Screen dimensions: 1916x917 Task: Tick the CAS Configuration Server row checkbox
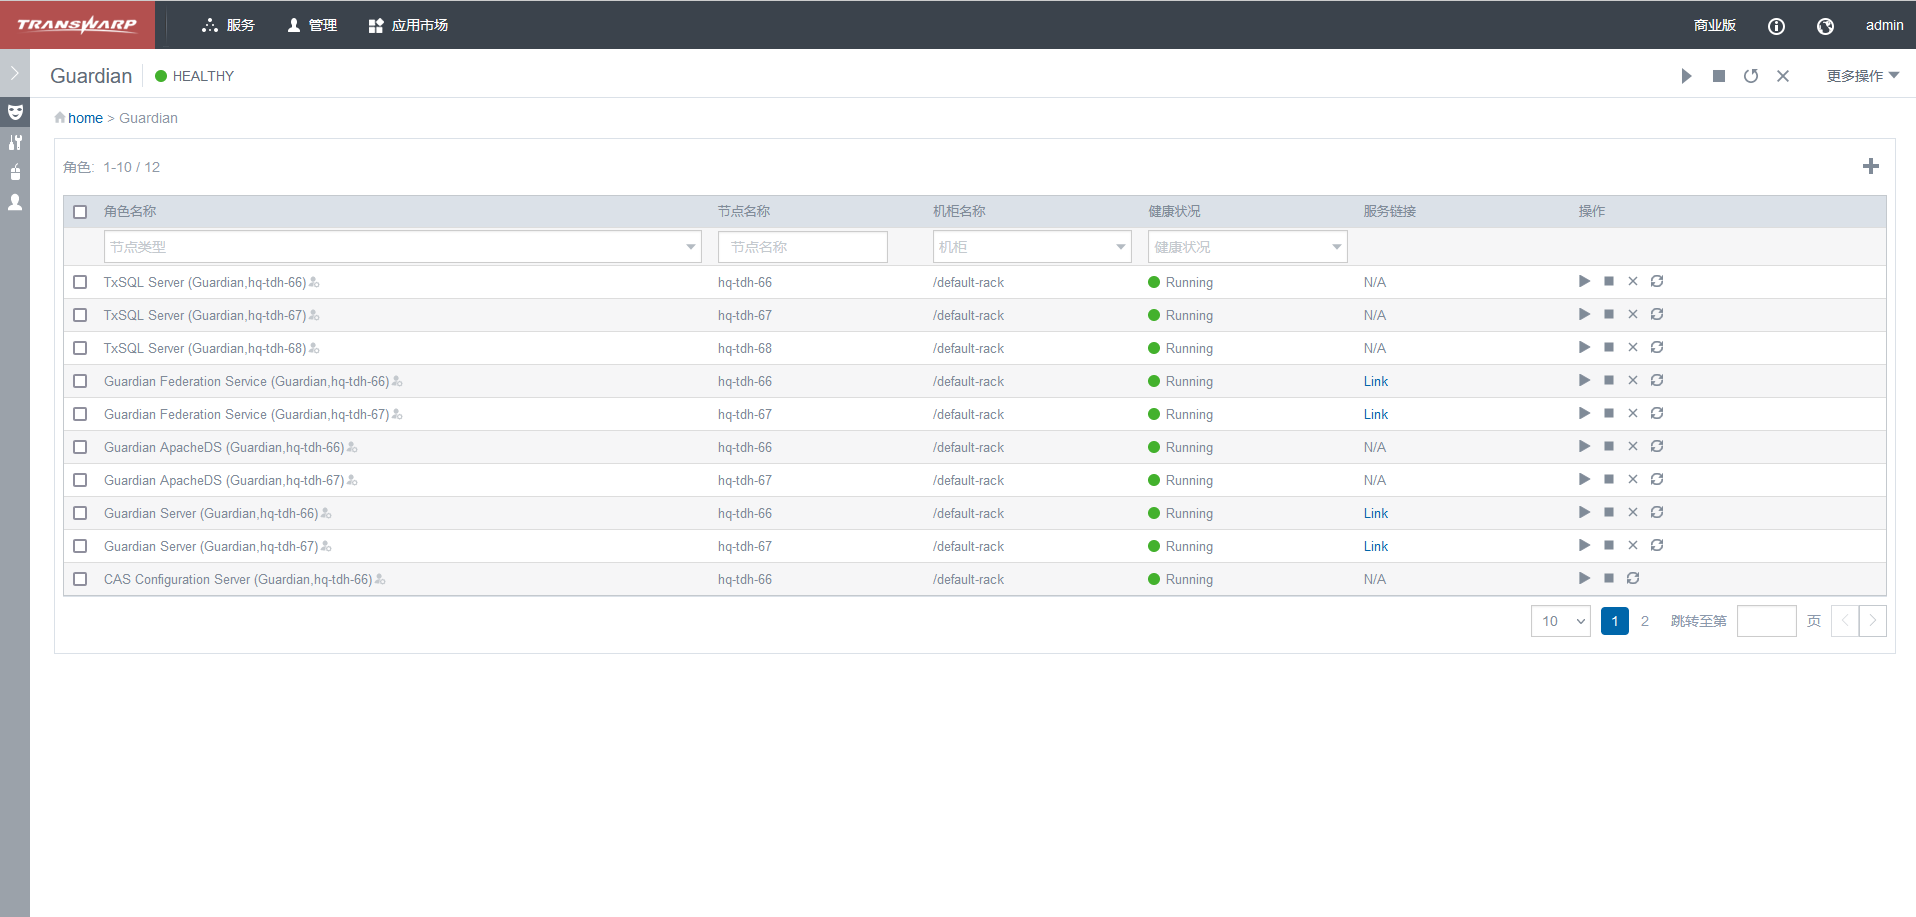pos(81,579)
